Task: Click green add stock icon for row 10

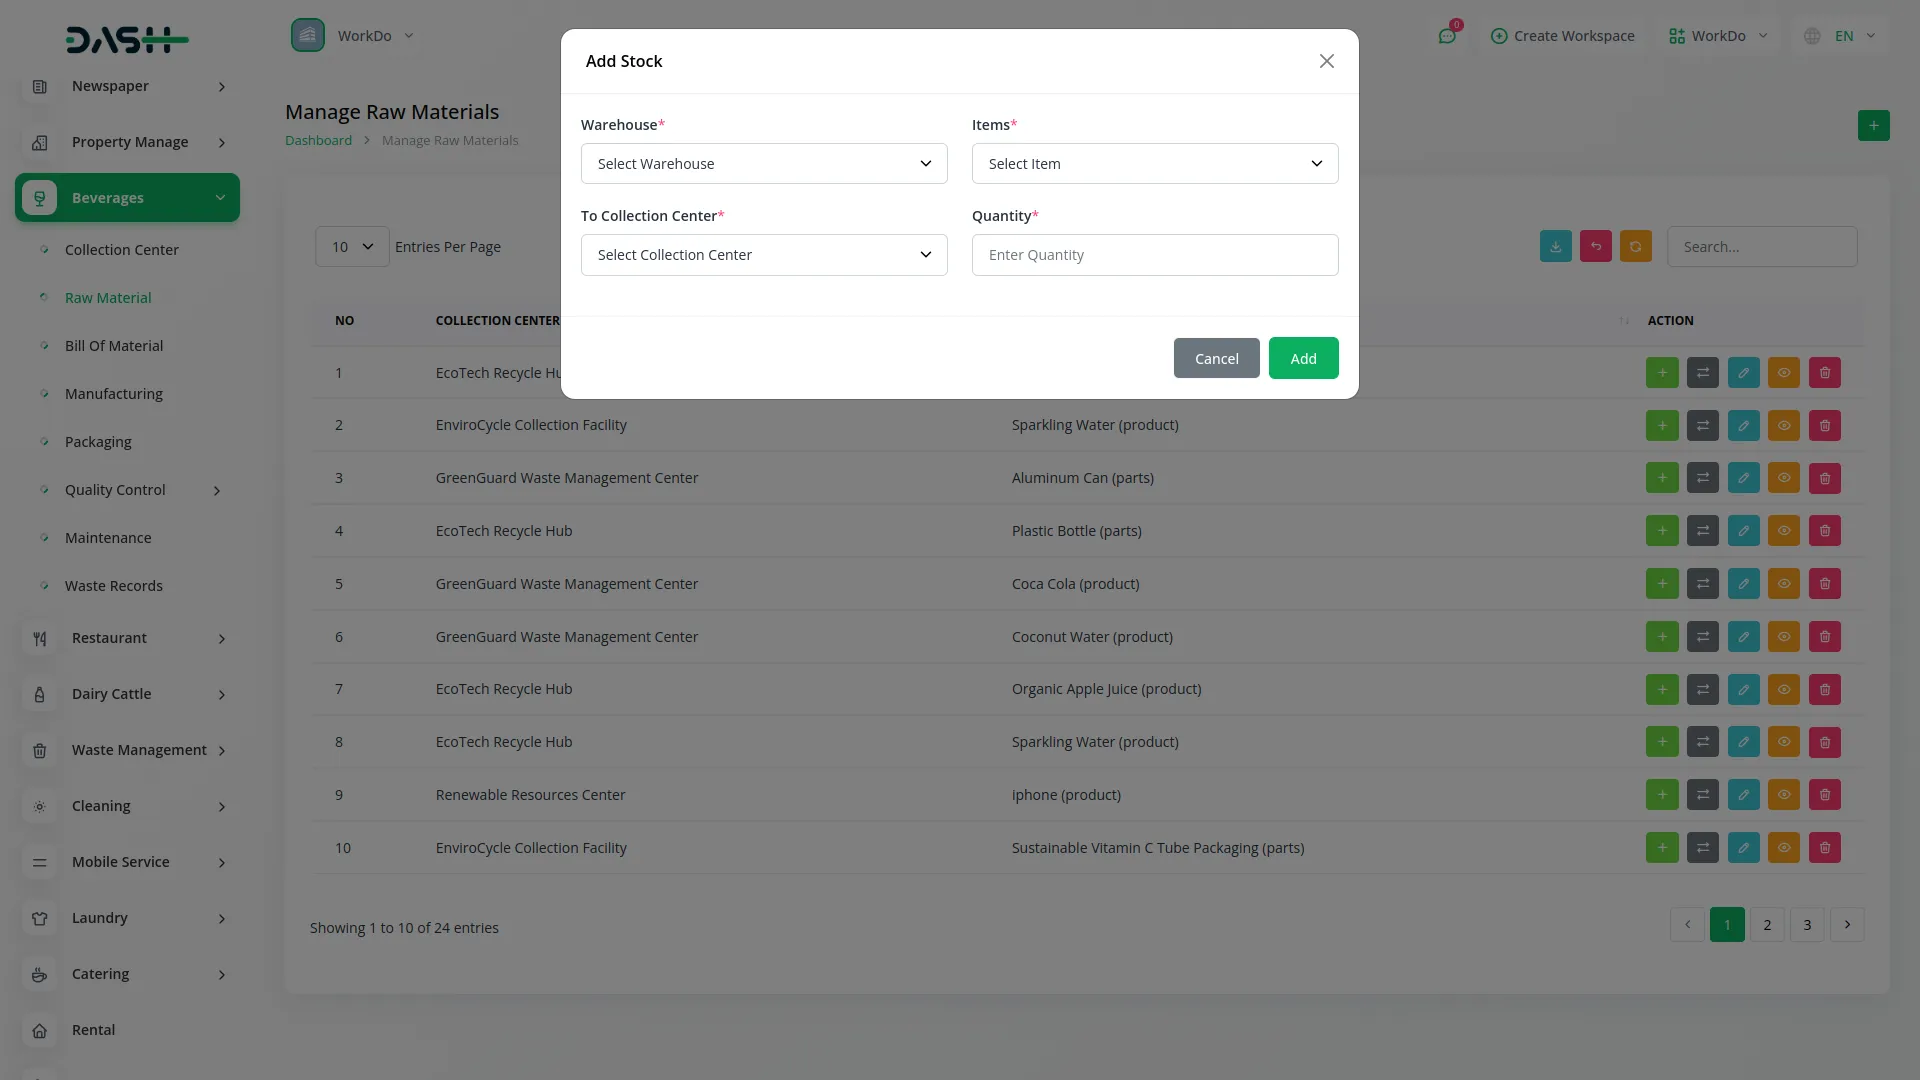Action: 1662,848
